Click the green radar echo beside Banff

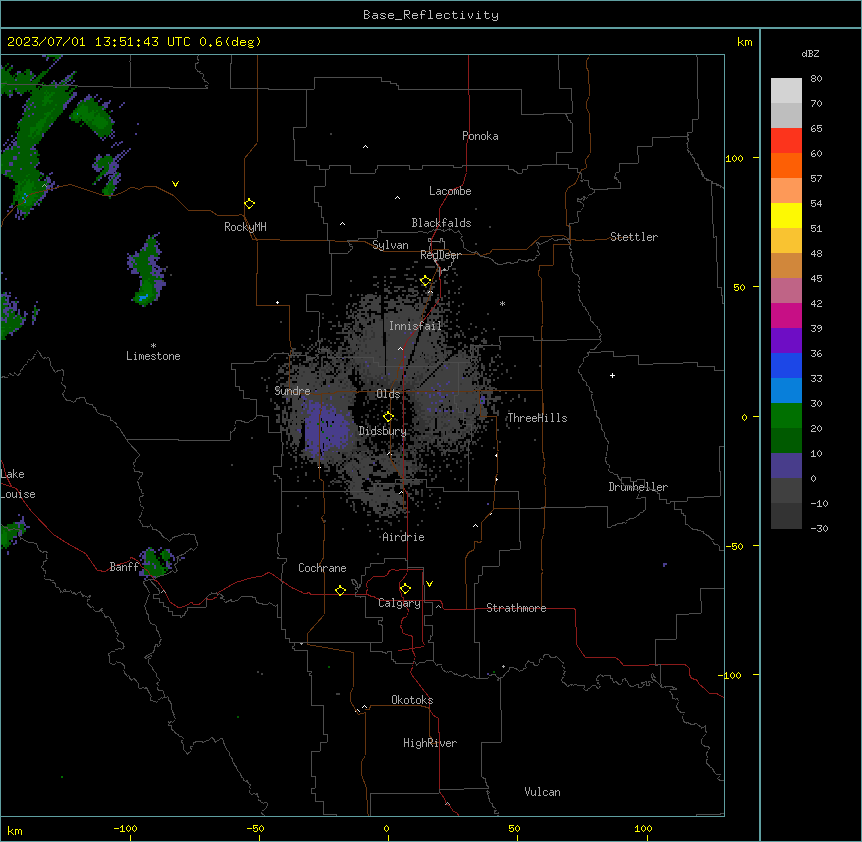tap(157, 562)
